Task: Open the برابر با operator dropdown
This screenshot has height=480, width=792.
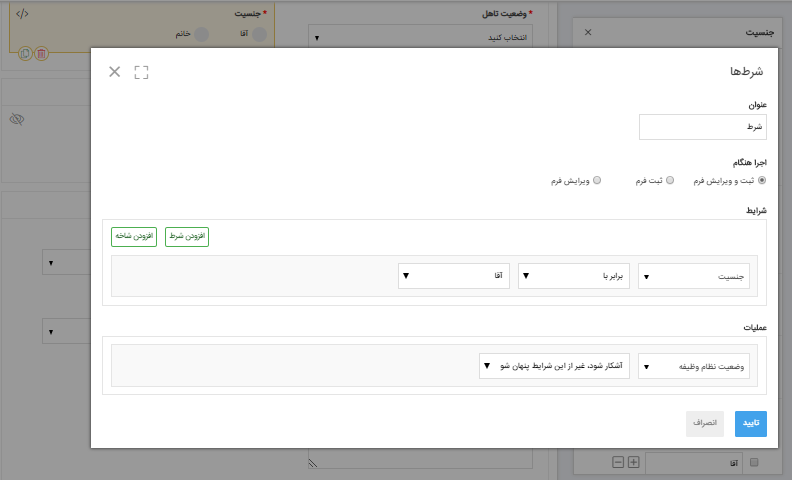Action: point(573,276)
